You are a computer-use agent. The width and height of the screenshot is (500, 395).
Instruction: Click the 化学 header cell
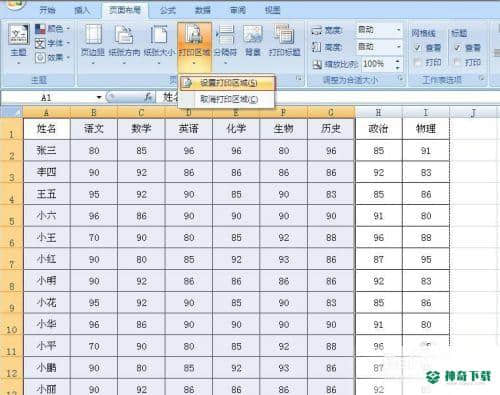tap(236, 129)
